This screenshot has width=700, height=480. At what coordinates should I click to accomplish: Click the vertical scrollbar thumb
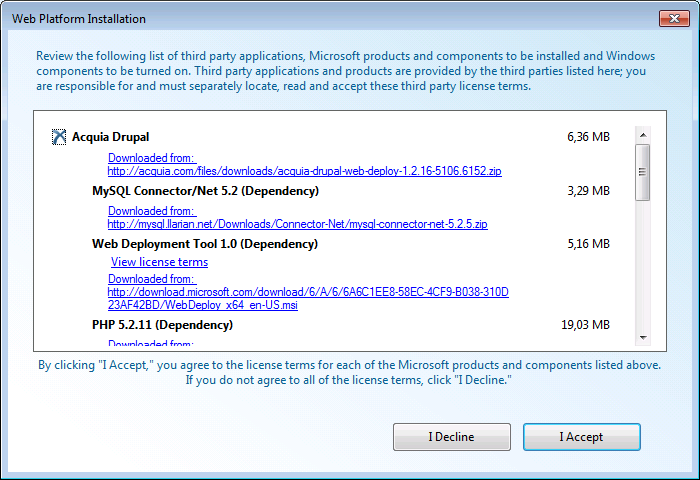coord(643,172)
